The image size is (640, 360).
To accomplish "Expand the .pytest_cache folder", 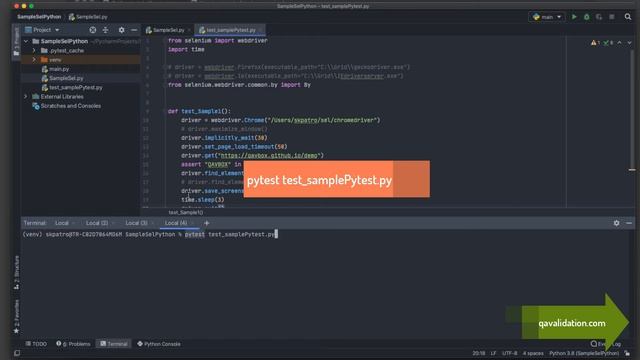I will coord(34,51).
